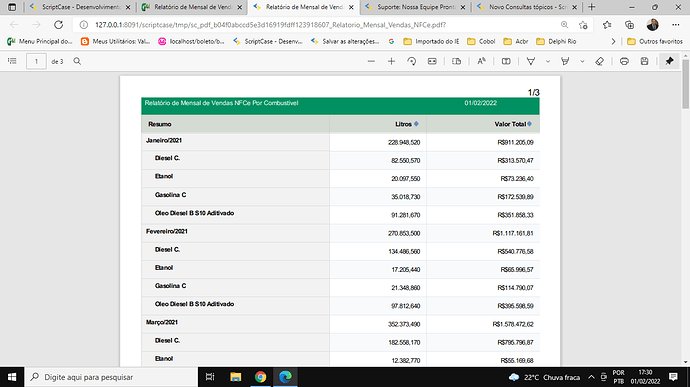Click the page number input field
This screenshot has height=387, width=690.
tap(36, 61)
